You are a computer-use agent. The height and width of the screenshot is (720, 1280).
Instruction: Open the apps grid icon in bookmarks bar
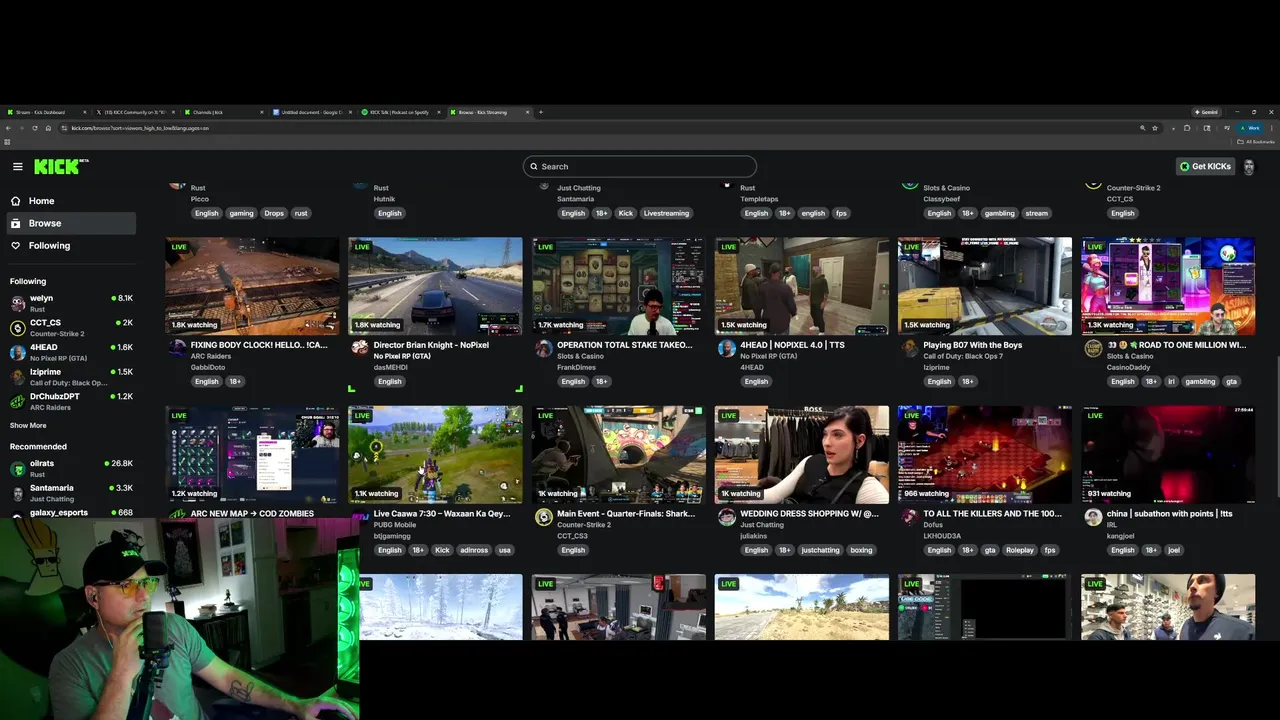click(x=7, y=142)
